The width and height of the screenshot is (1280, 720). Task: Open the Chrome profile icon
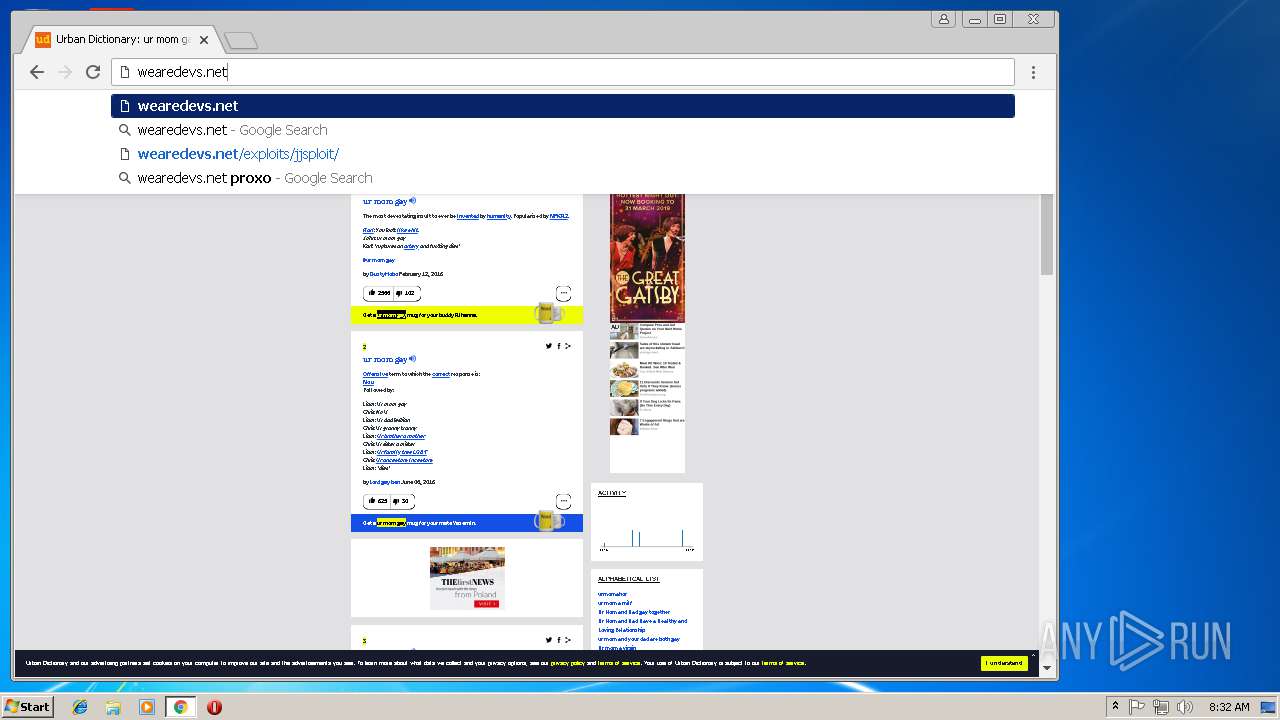tap(943, 19)
